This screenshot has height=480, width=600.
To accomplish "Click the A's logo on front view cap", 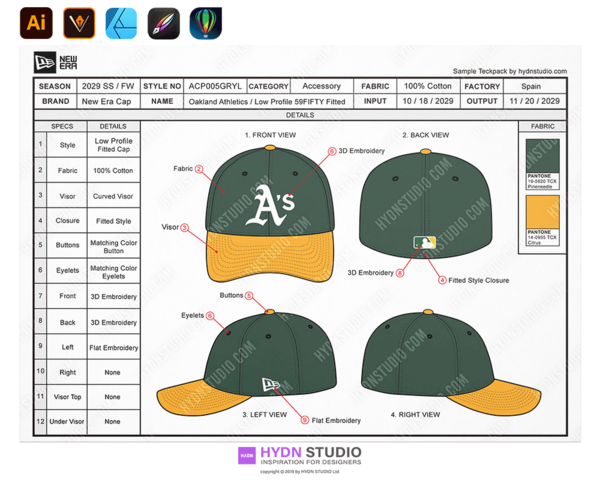I will (270, 206).
